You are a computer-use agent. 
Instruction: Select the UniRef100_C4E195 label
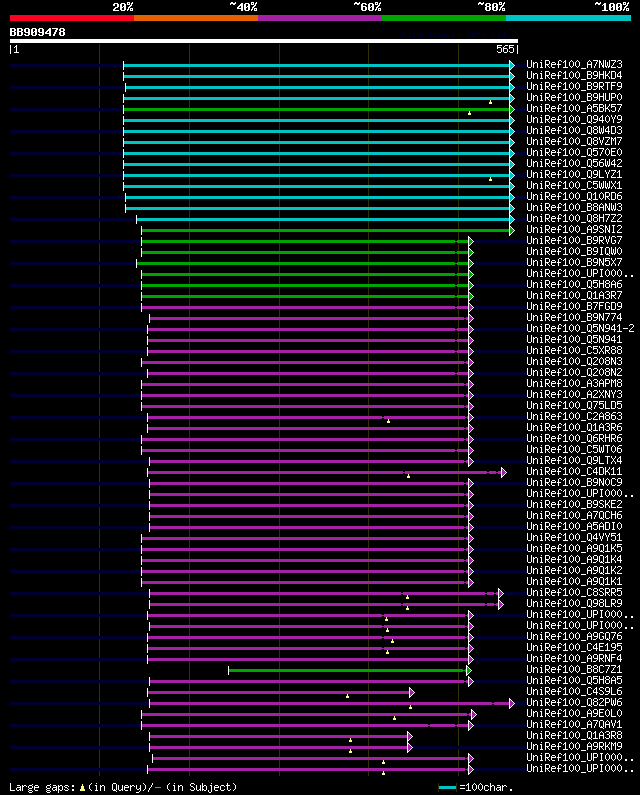(x=574, y=647)
